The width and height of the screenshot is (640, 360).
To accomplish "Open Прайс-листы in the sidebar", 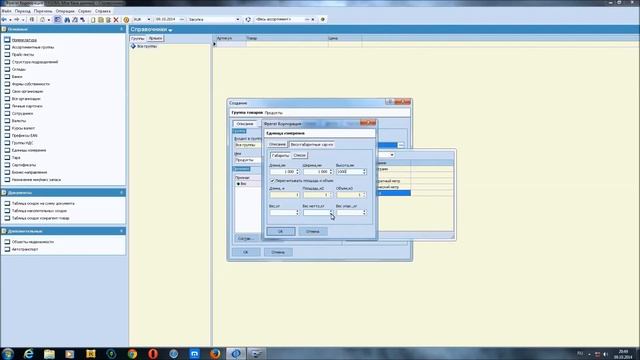I will (23, 55).
